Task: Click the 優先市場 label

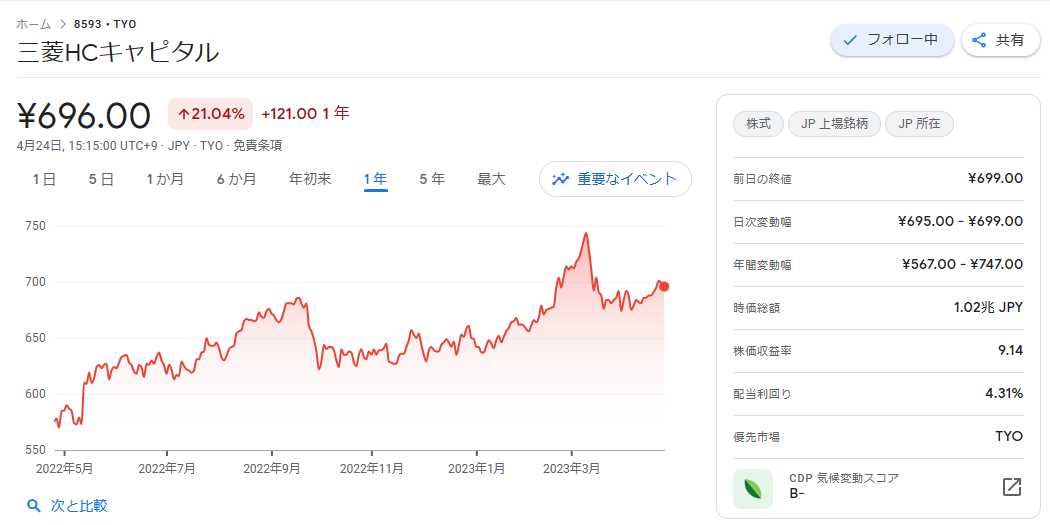Action: 757,437
